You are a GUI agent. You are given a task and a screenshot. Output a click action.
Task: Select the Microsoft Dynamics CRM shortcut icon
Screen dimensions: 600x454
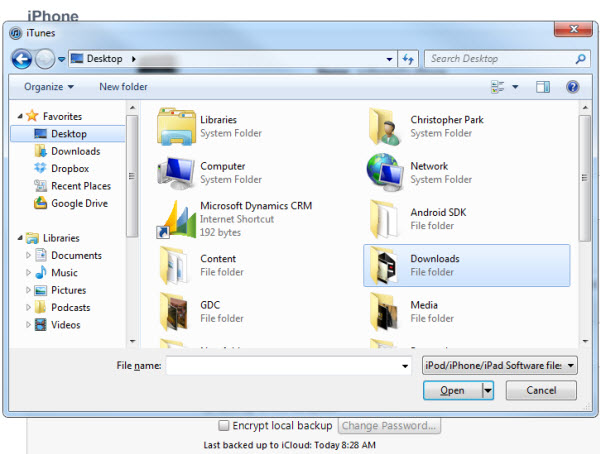pyautogui.click(x=176, y=218)
